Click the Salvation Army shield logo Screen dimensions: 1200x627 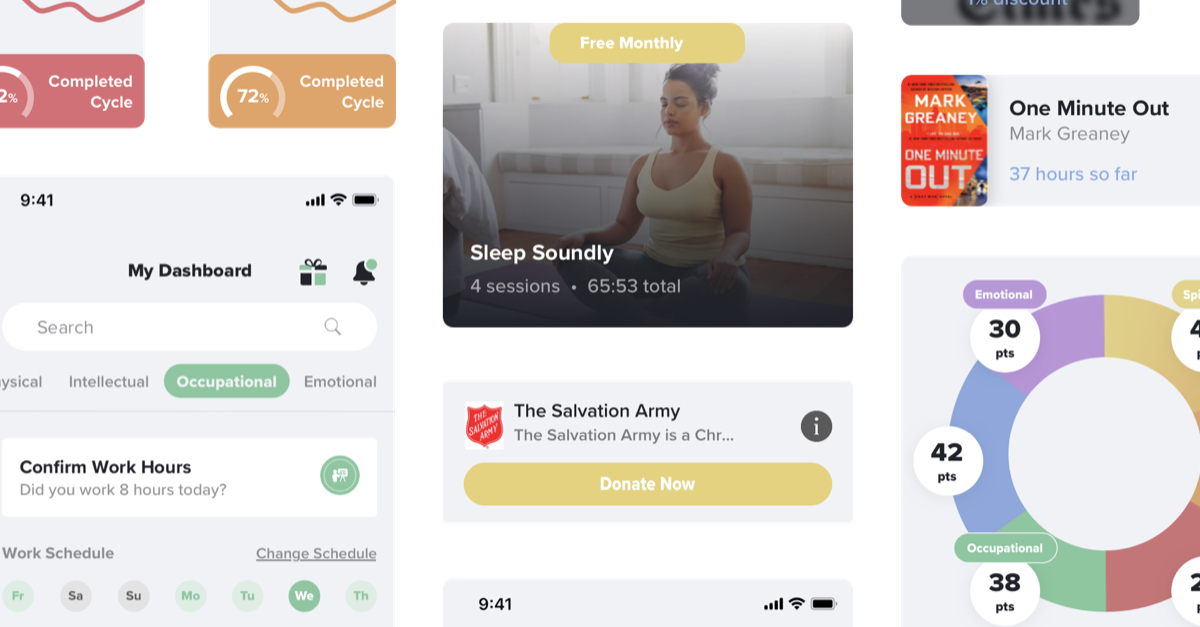click(x=484, y=425)
